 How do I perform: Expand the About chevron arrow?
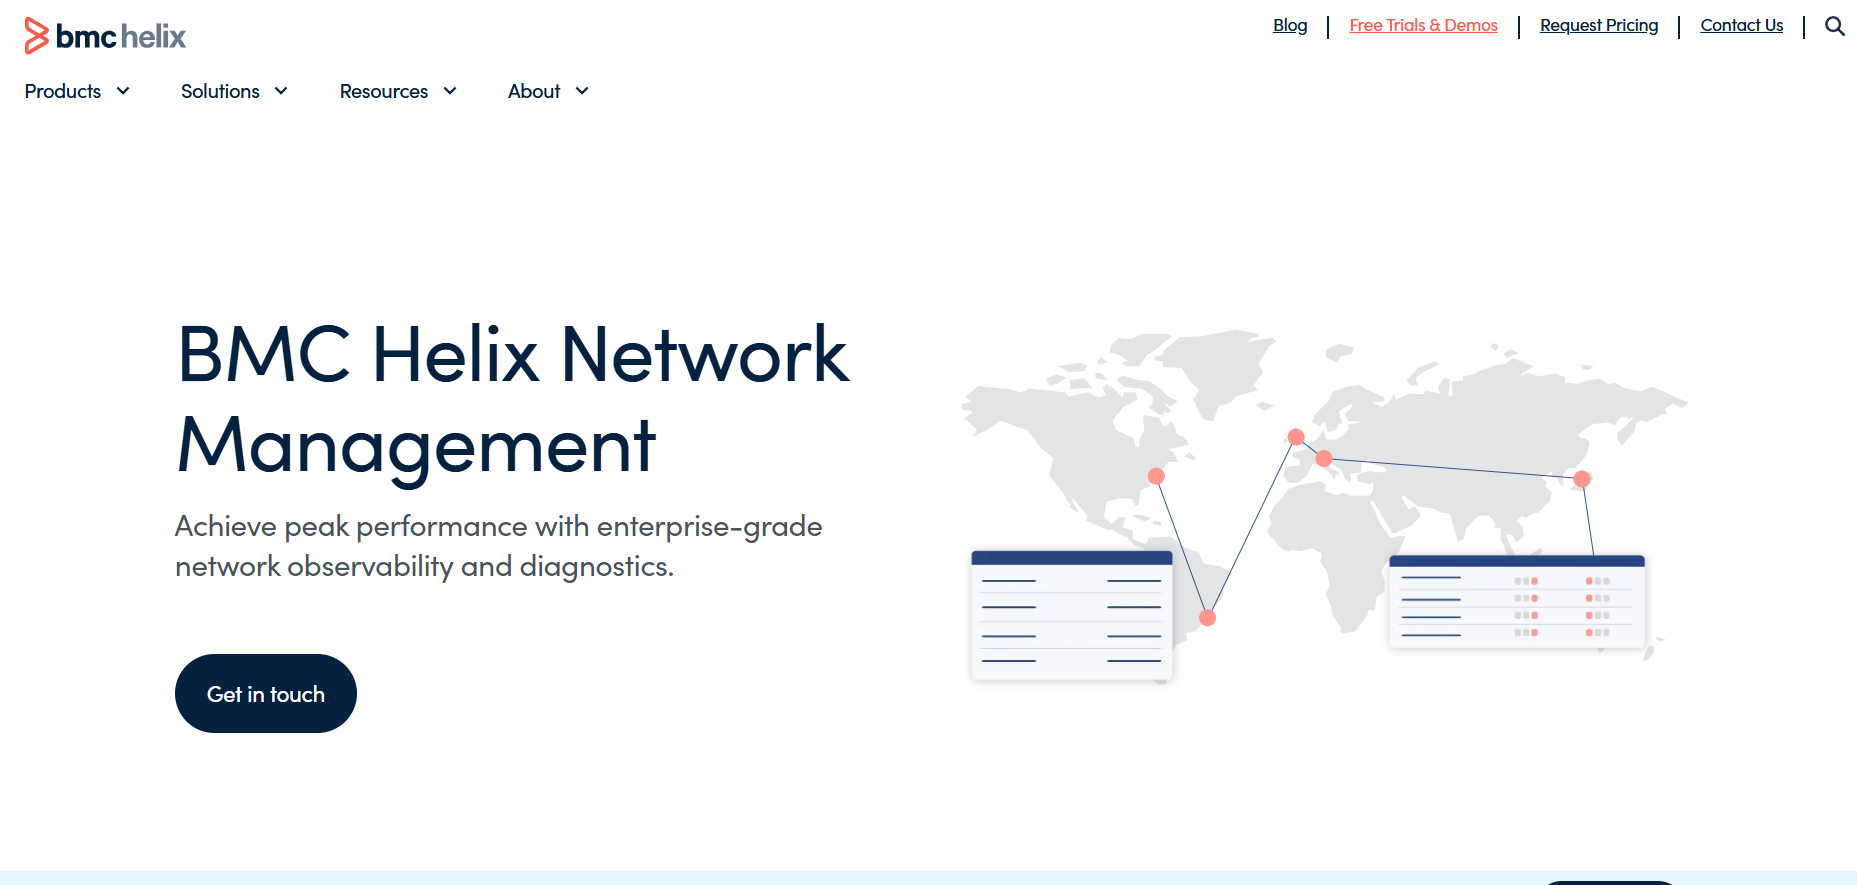[582, 91]
